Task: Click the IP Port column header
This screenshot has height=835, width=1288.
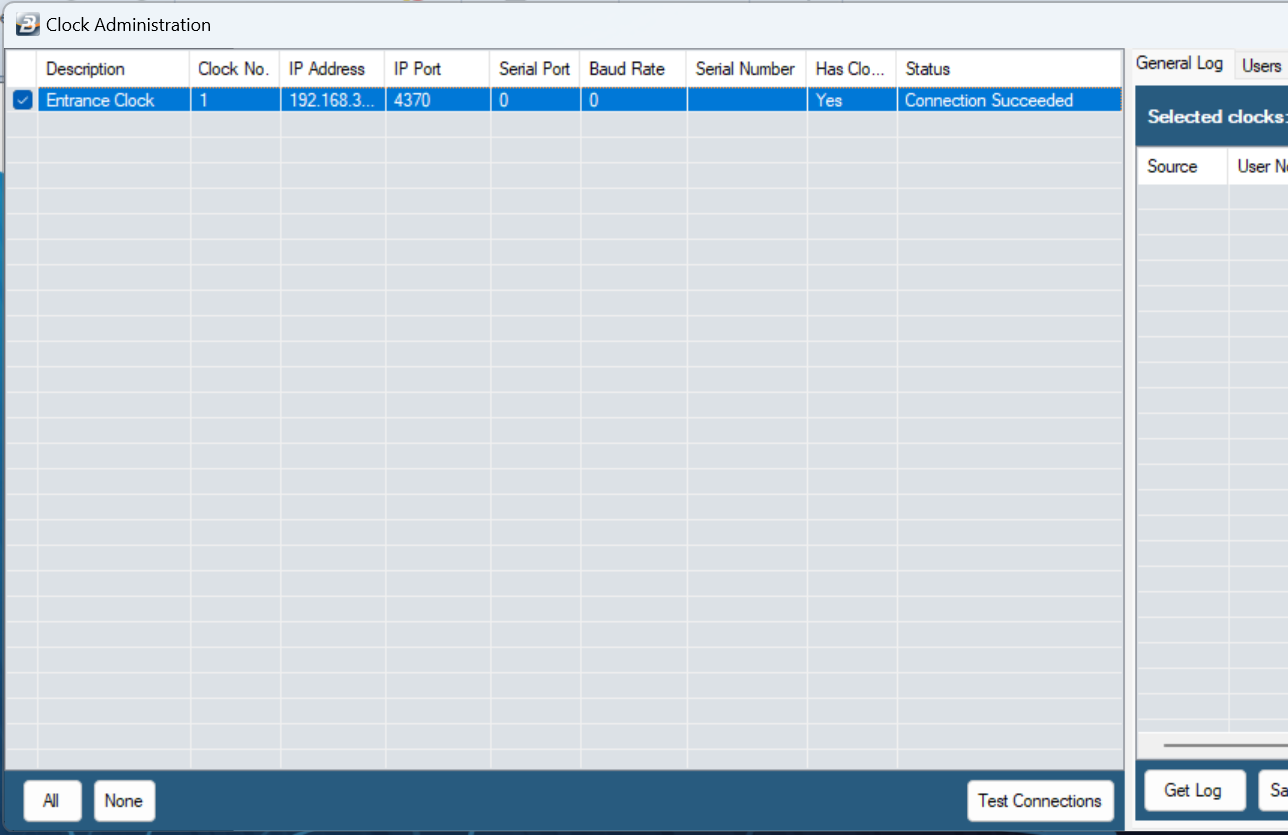Action: pos(437,69)
